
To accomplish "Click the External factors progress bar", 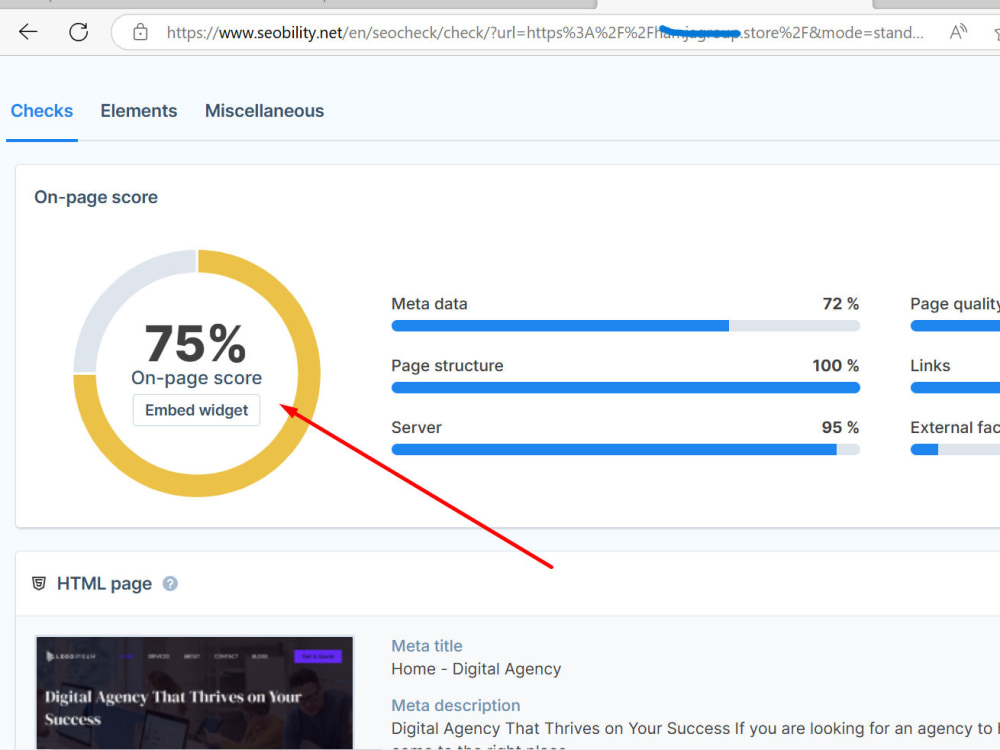I will point(955,450).
